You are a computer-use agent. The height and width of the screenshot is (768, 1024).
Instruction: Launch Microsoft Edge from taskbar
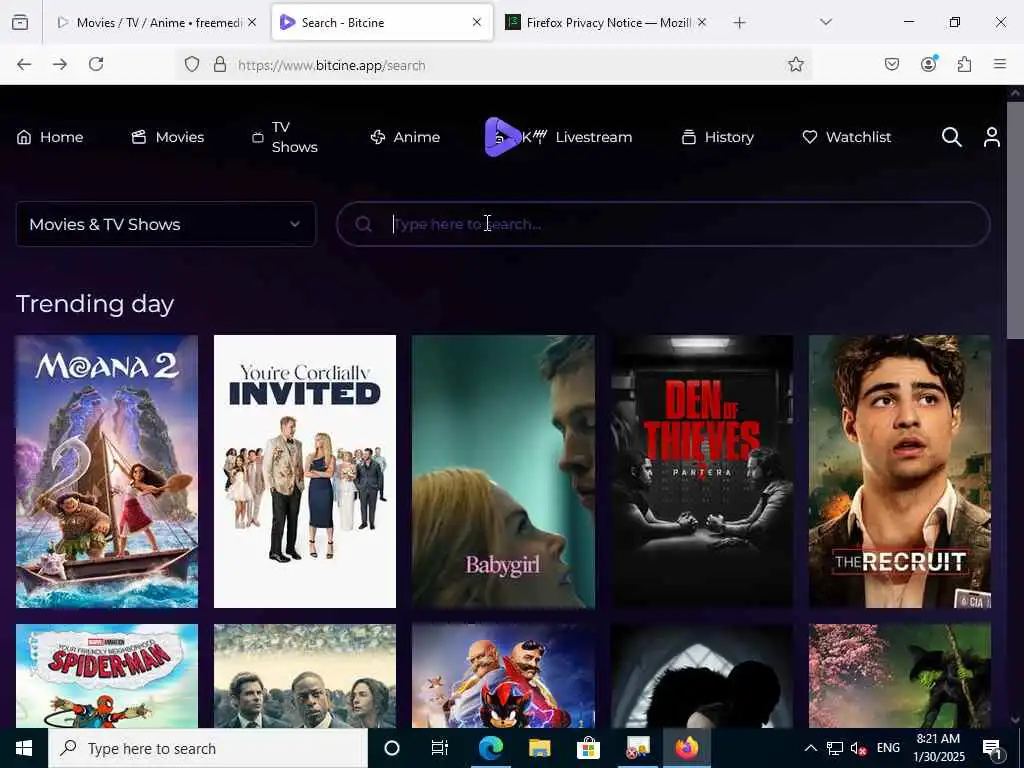click(x=490, y=748)
